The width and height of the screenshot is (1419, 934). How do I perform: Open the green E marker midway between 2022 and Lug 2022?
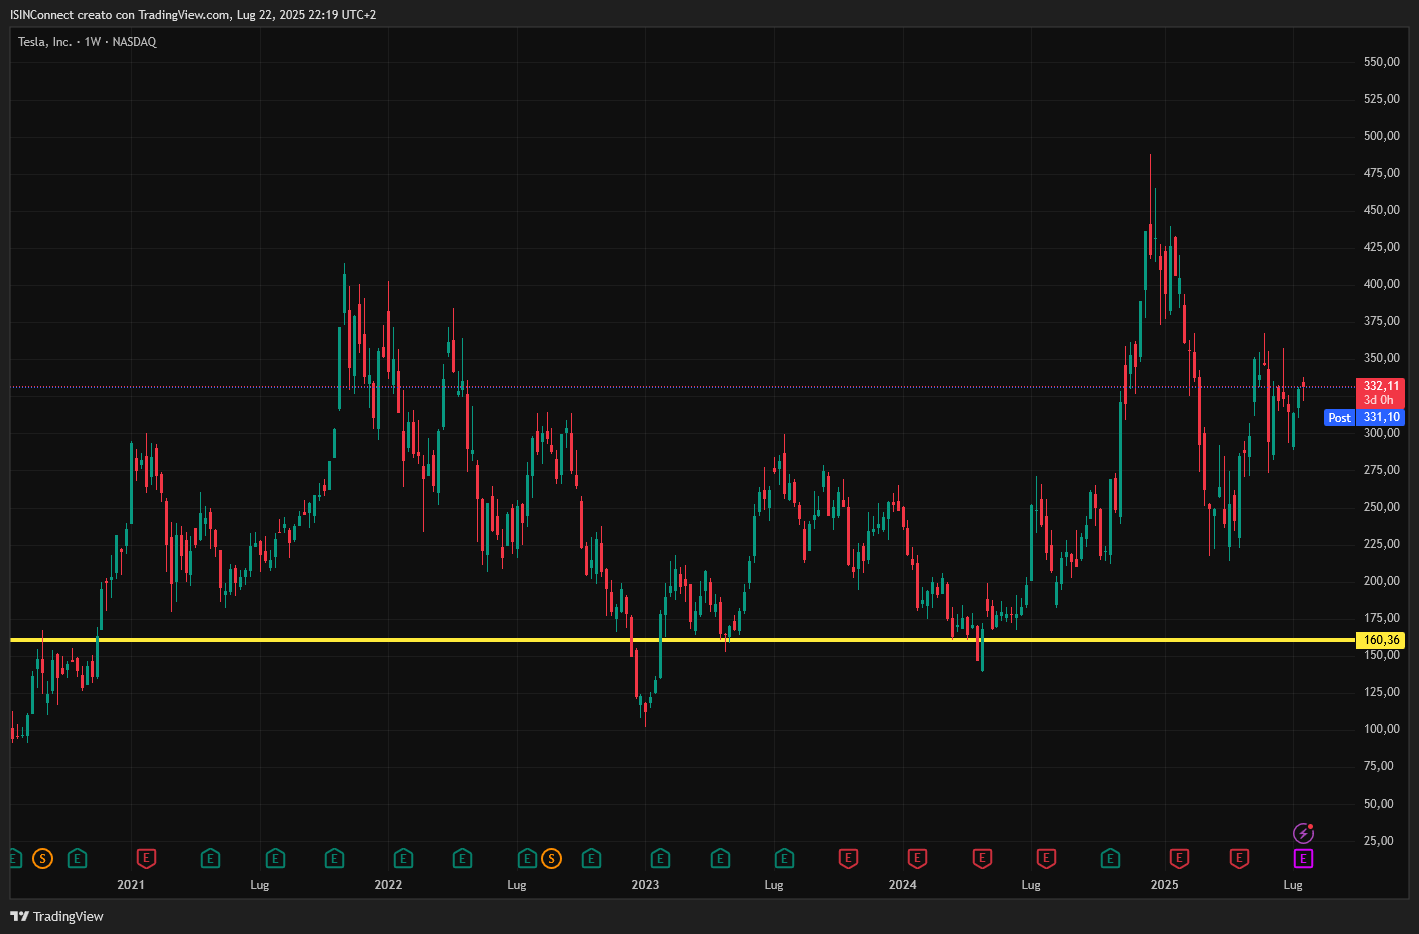pos(462,858)
